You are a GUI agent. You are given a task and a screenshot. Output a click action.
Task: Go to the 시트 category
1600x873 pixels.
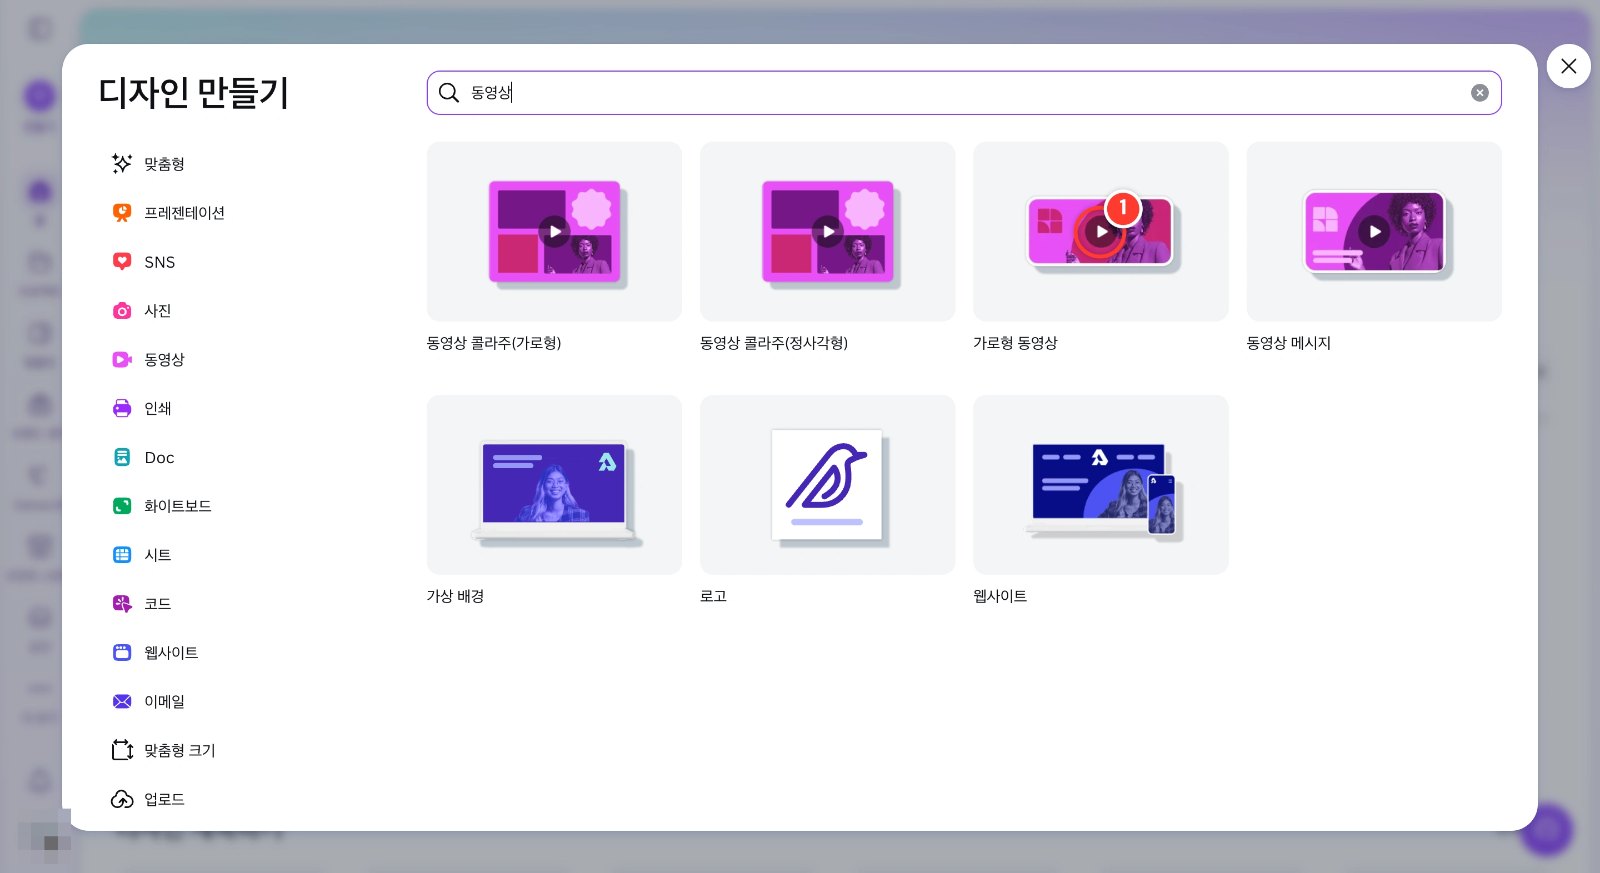(x=157, y=555)
